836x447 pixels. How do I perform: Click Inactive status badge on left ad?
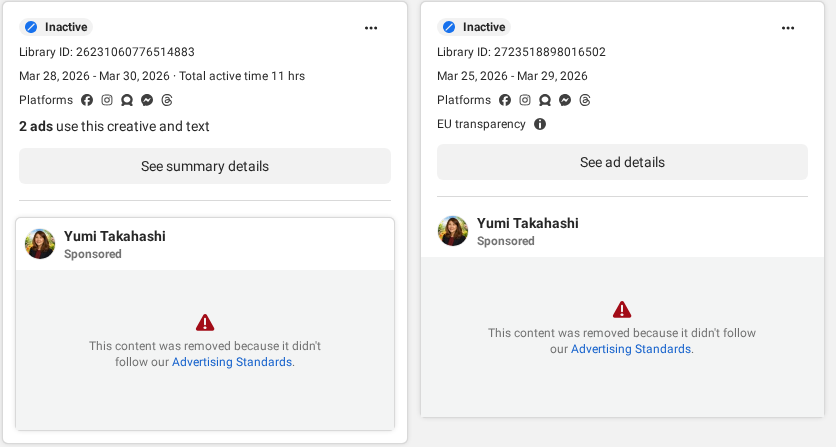56,27
